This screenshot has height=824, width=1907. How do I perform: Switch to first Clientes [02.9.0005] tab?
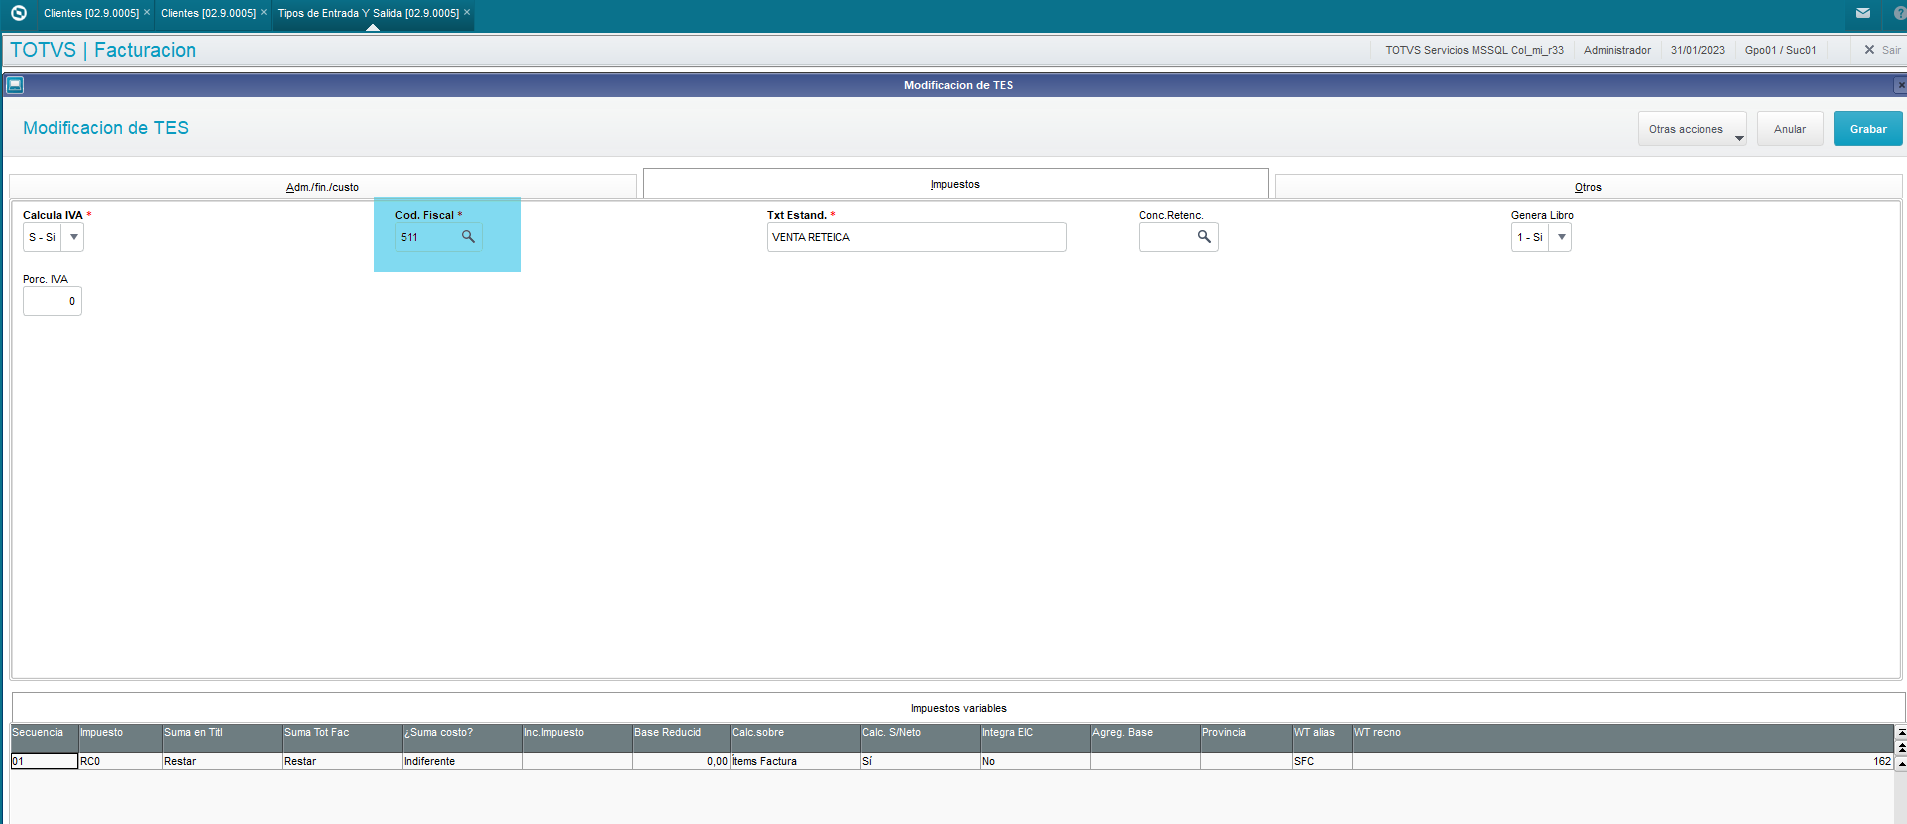(x=91, y=13)
